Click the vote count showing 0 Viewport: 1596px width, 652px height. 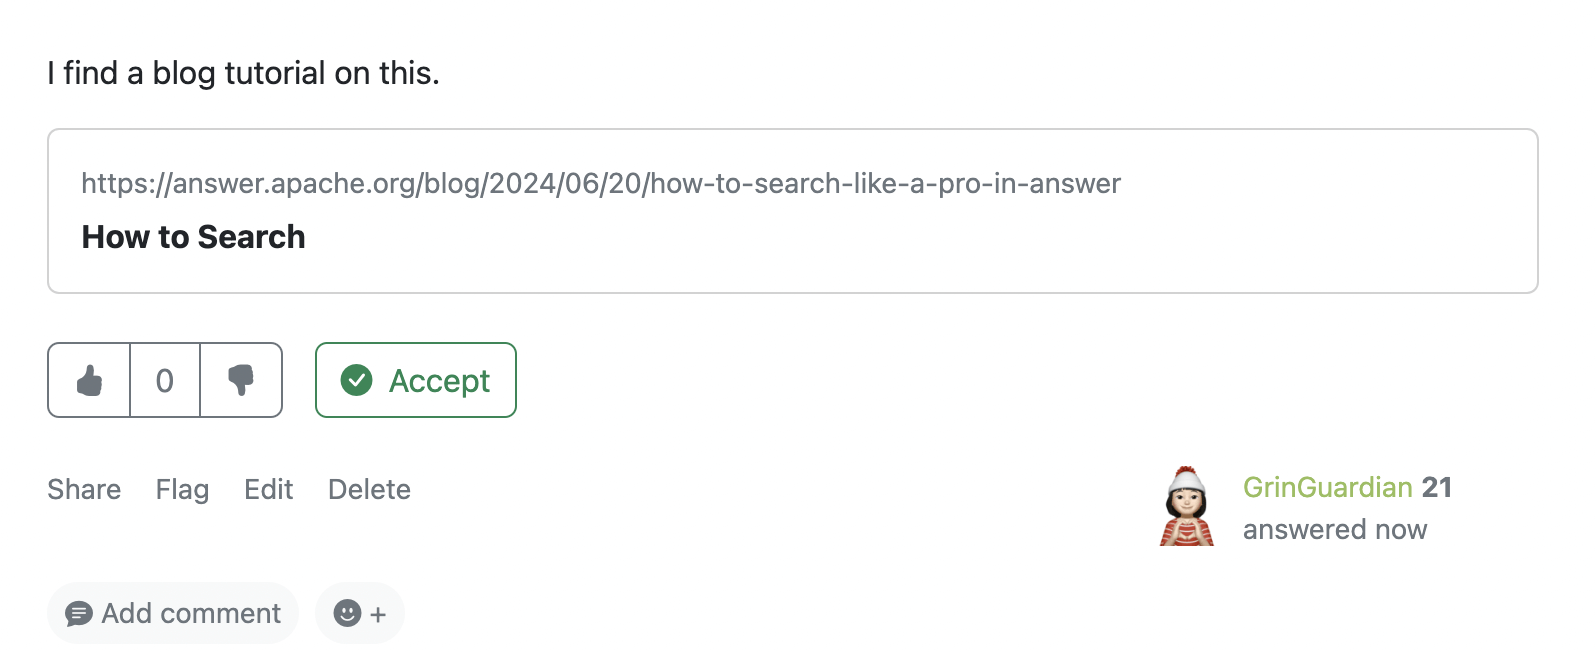pyautogui.click(x=164, y=380)
